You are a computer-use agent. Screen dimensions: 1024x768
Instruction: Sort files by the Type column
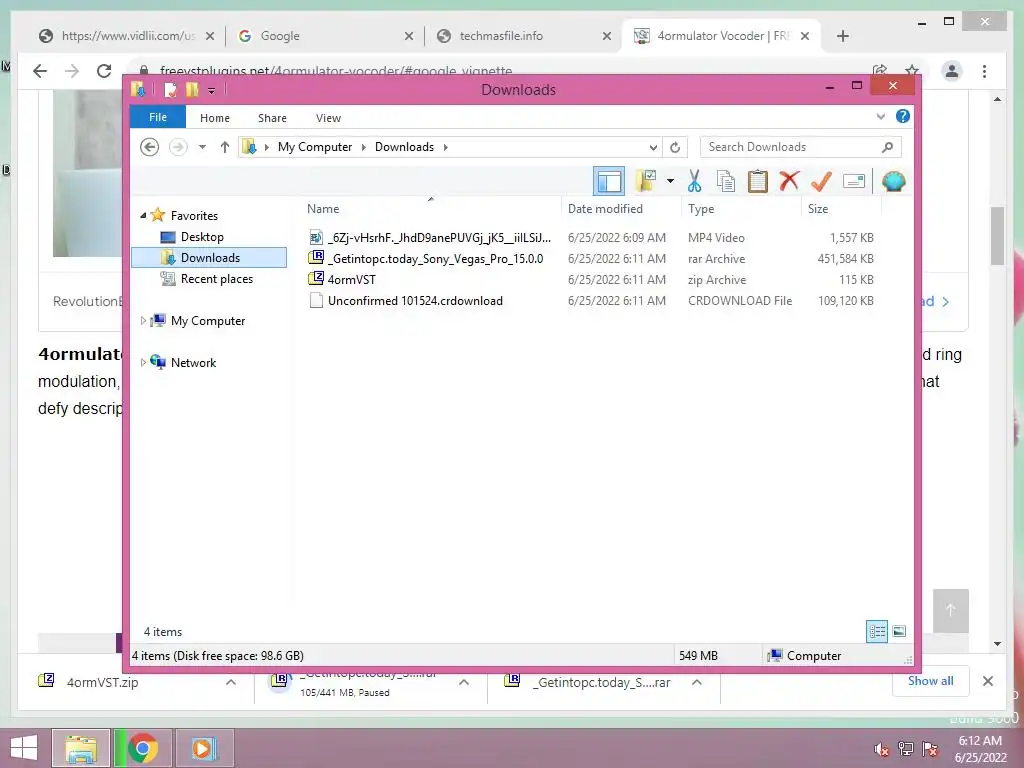pos(741,209)
